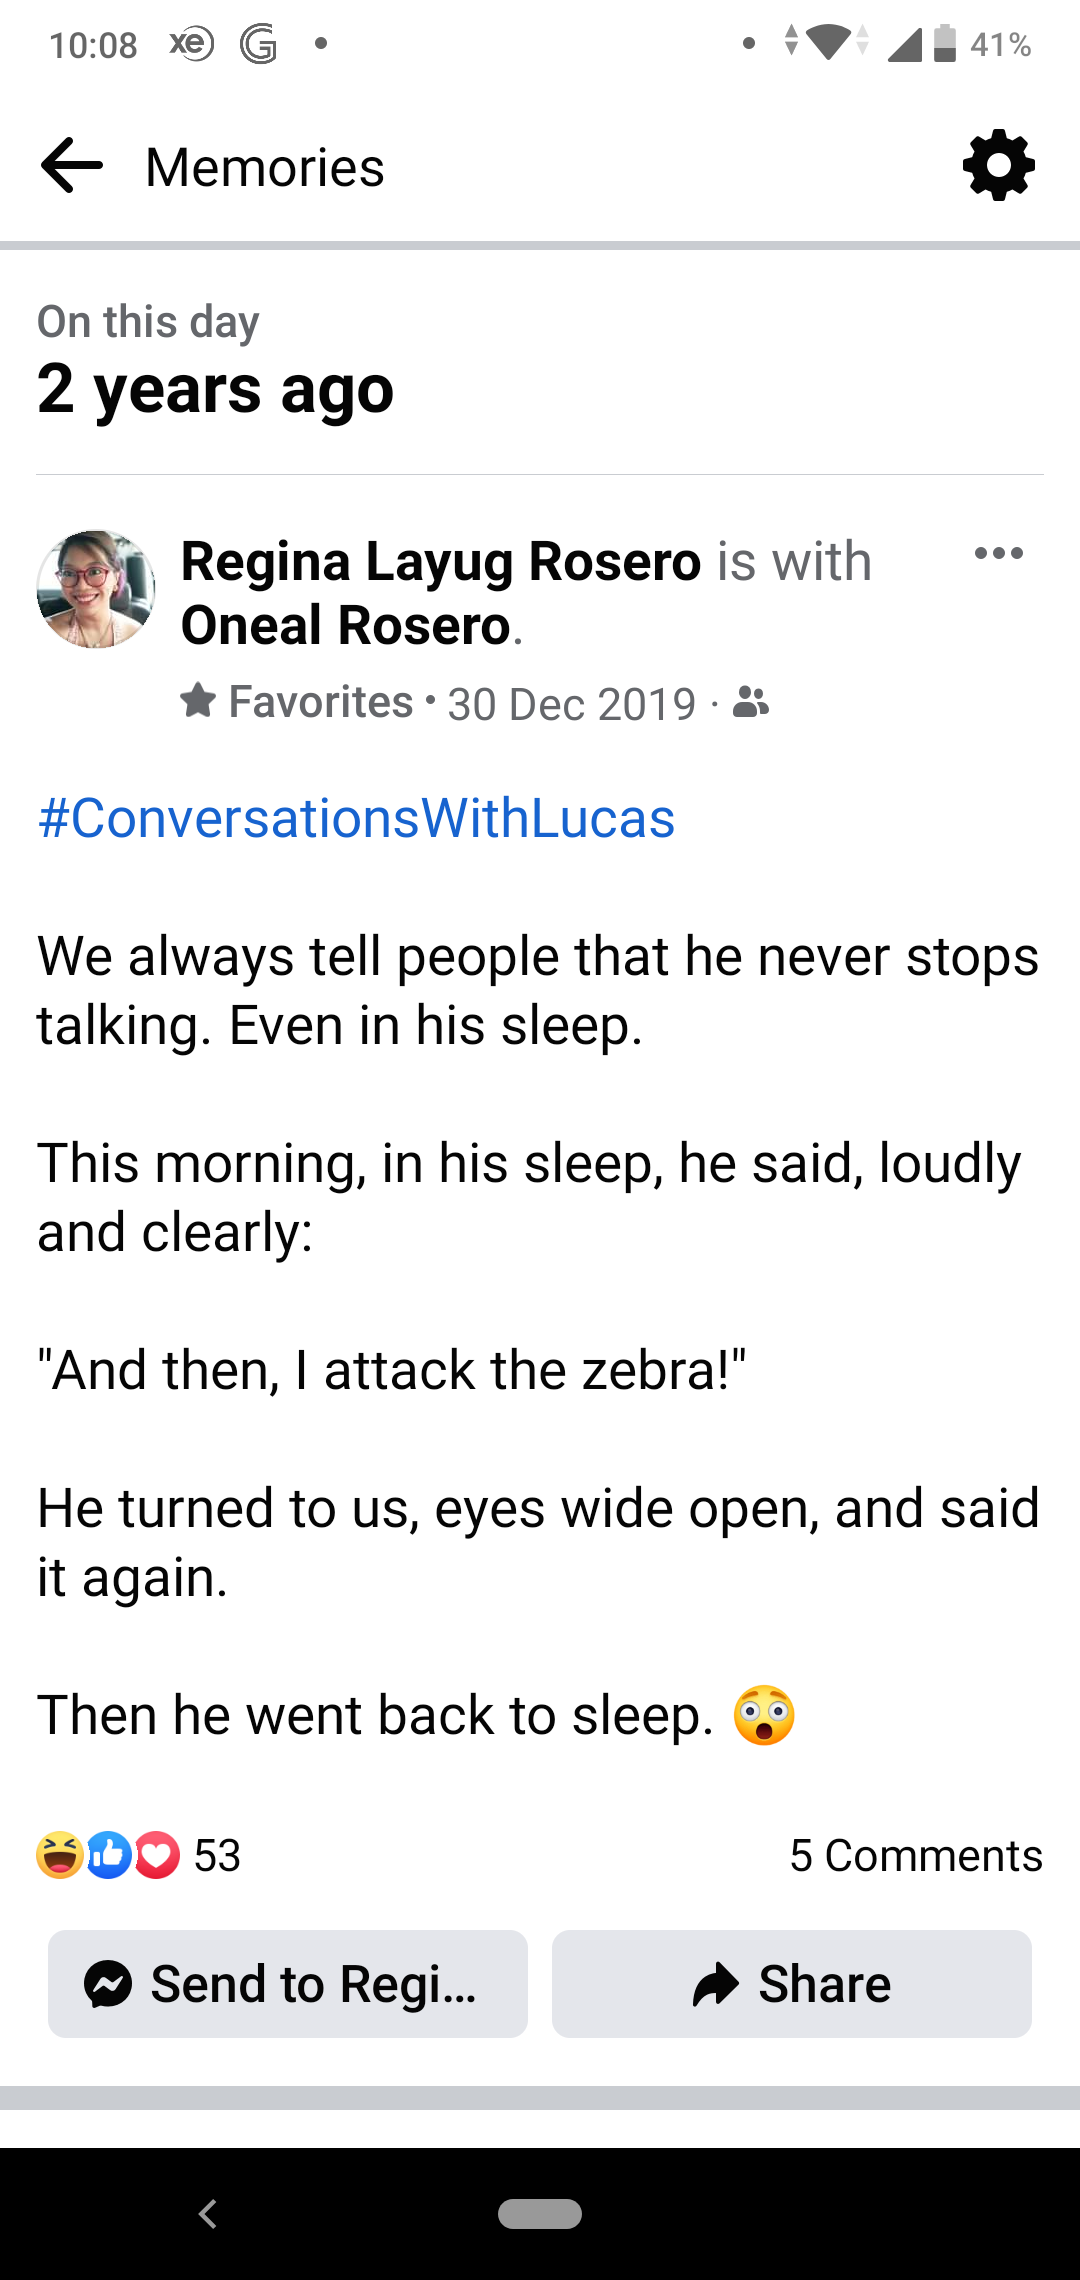Screen dimensions: 1080x2280
Task: Tap the back arrow in Memories header
Action: [72, 166]
